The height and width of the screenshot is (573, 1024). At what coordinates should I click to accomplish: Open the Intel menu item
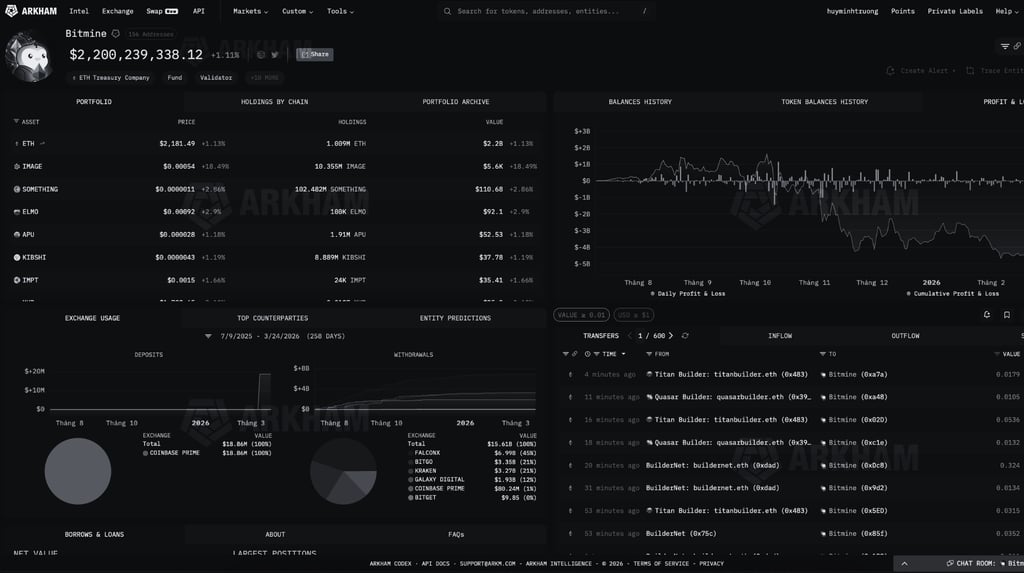click(x=79, y=11)
